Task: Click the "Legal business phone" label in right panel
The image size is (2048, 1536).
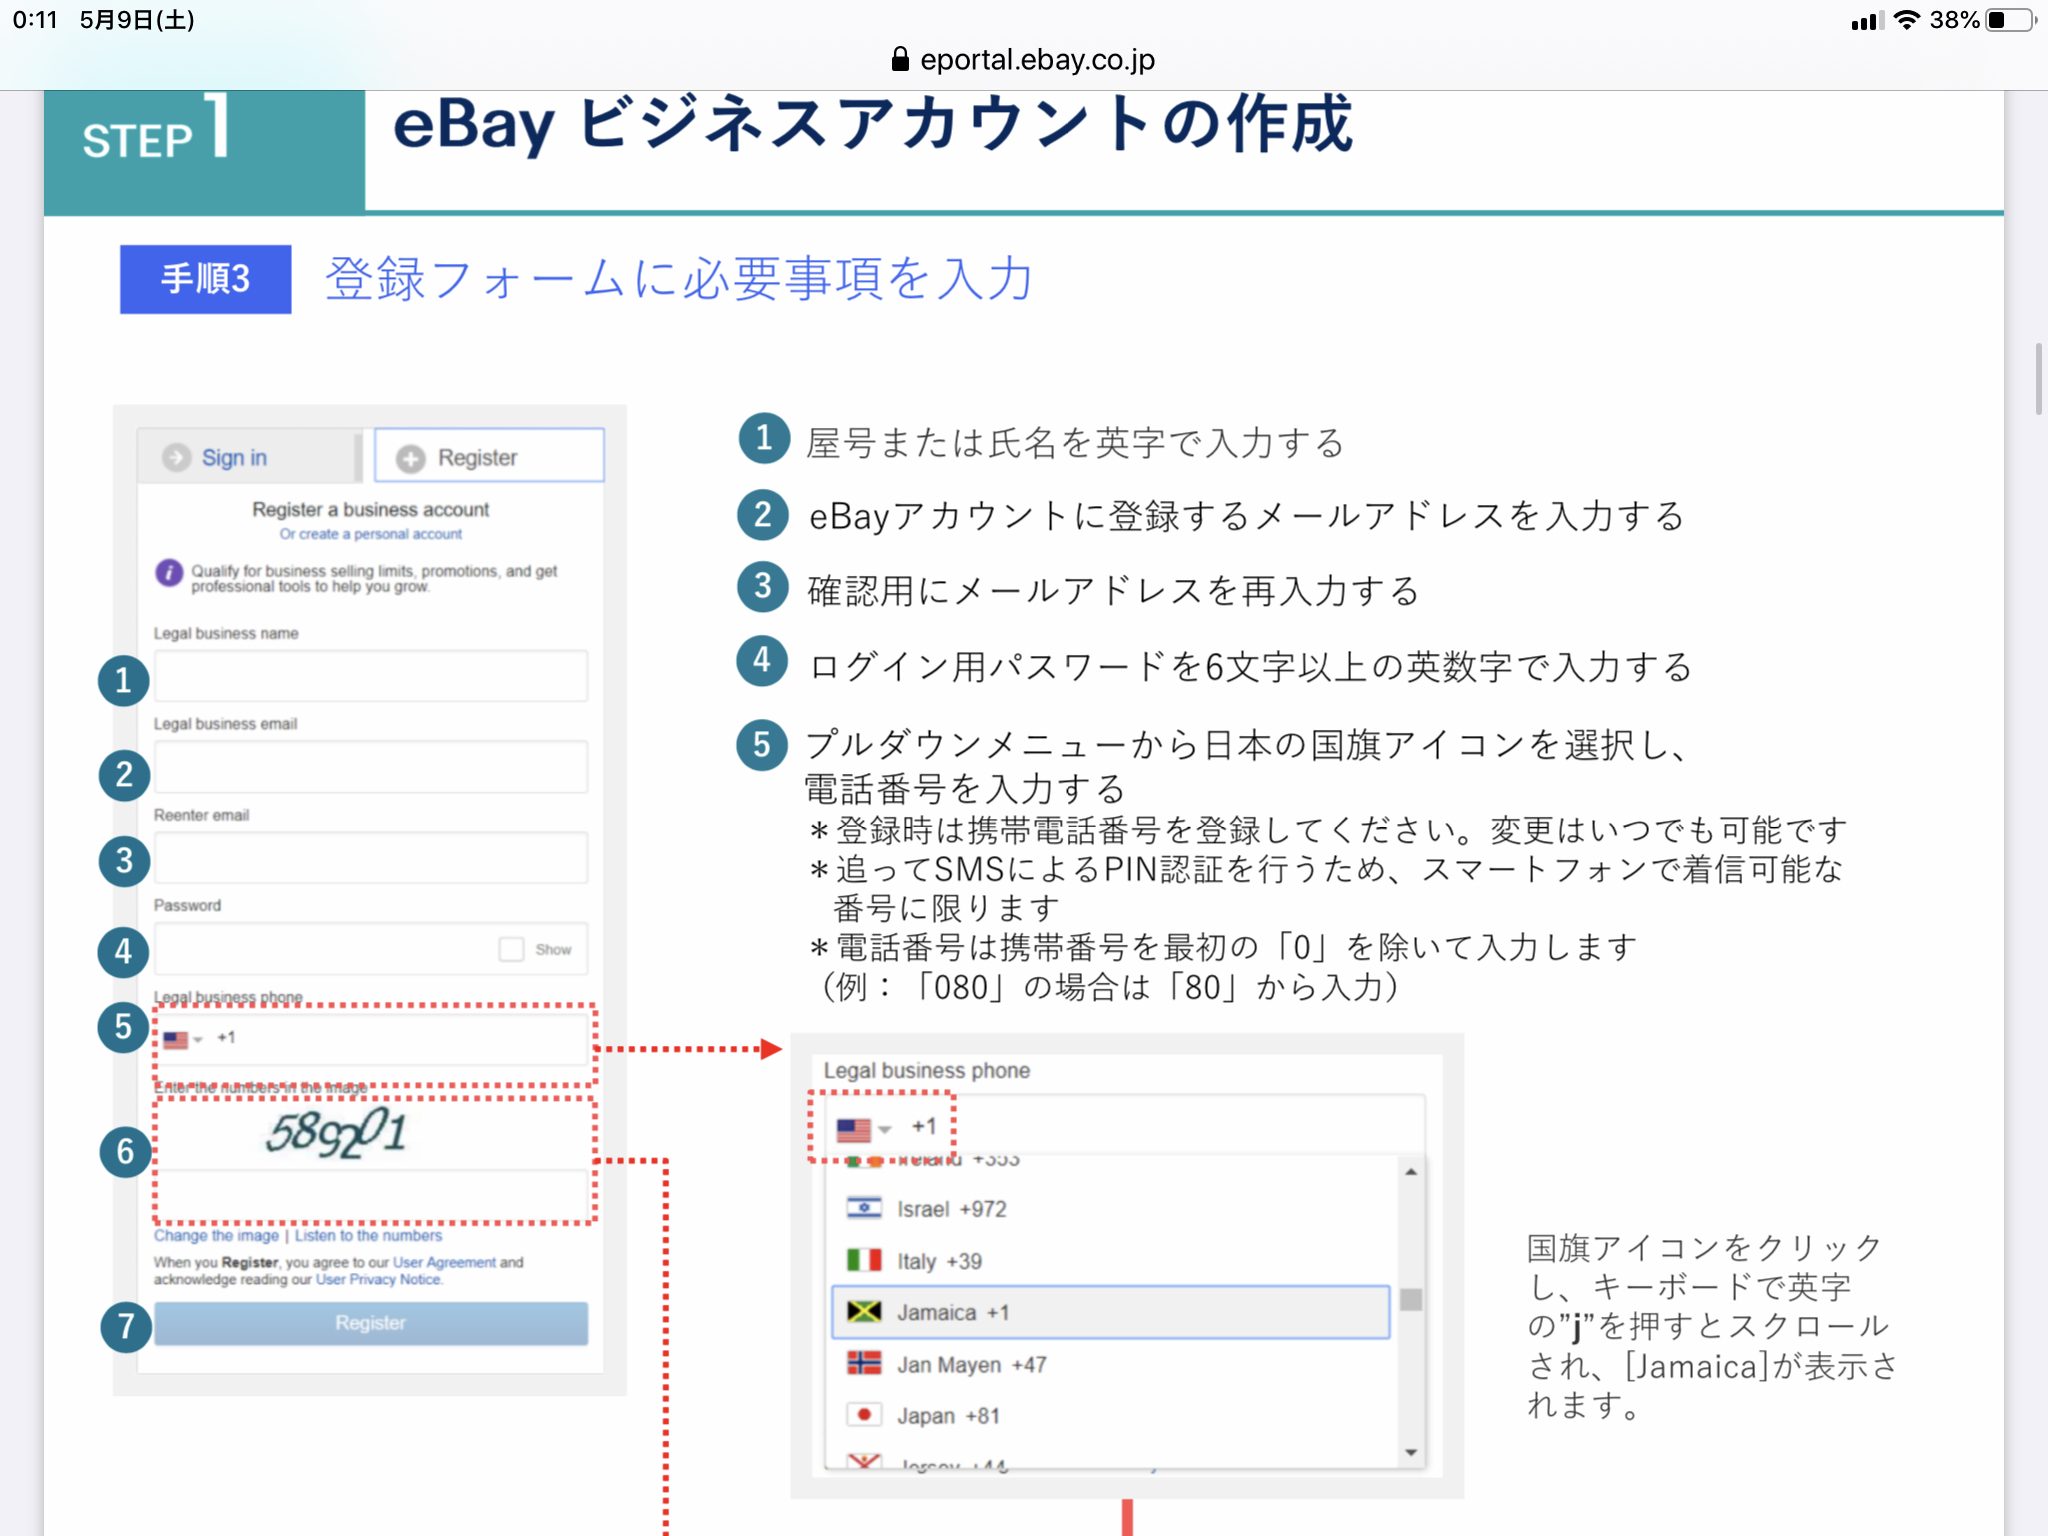Action: click(927, 1070)
